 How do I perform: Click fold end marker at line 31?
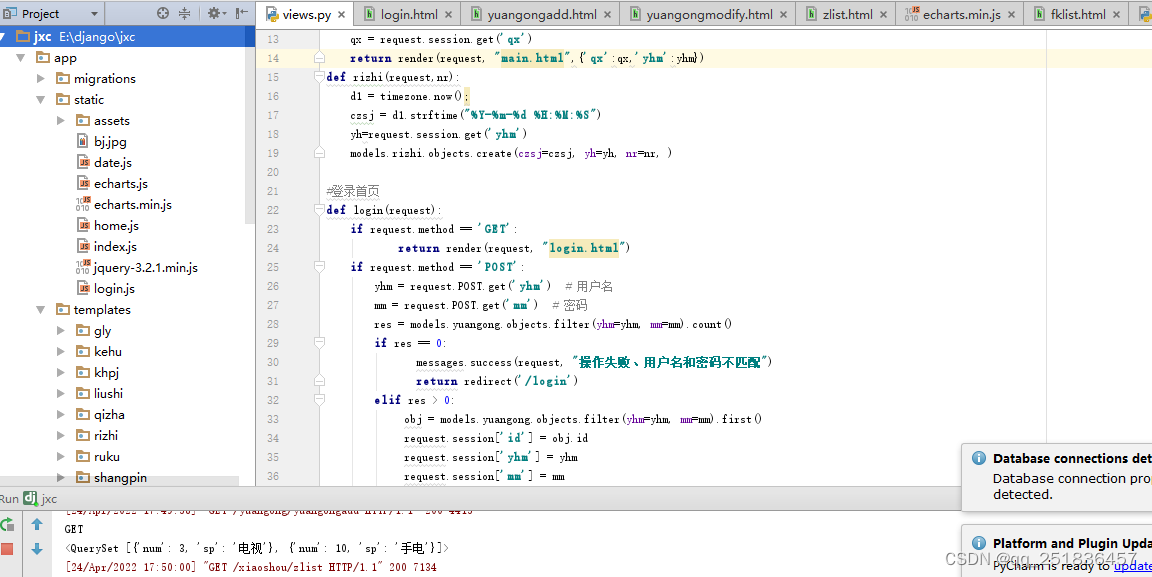(319, 381)
